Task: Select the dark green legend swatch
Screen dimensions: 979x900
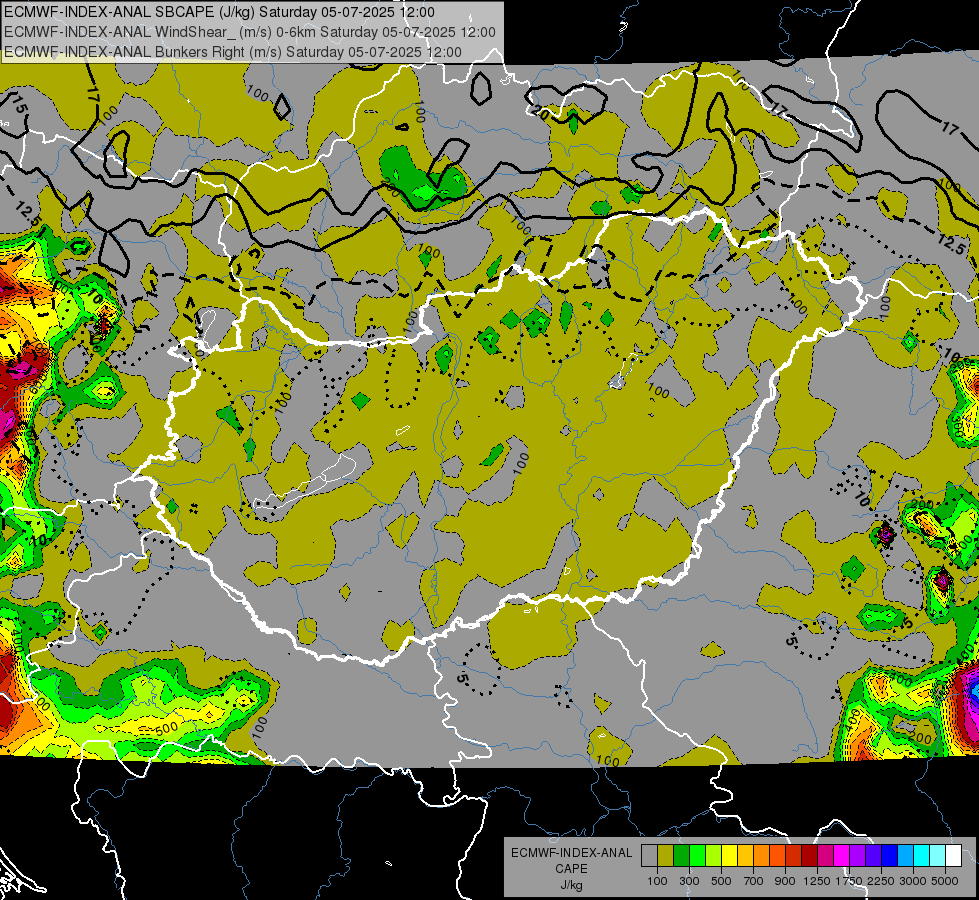Action: click(x=681, y=856)
